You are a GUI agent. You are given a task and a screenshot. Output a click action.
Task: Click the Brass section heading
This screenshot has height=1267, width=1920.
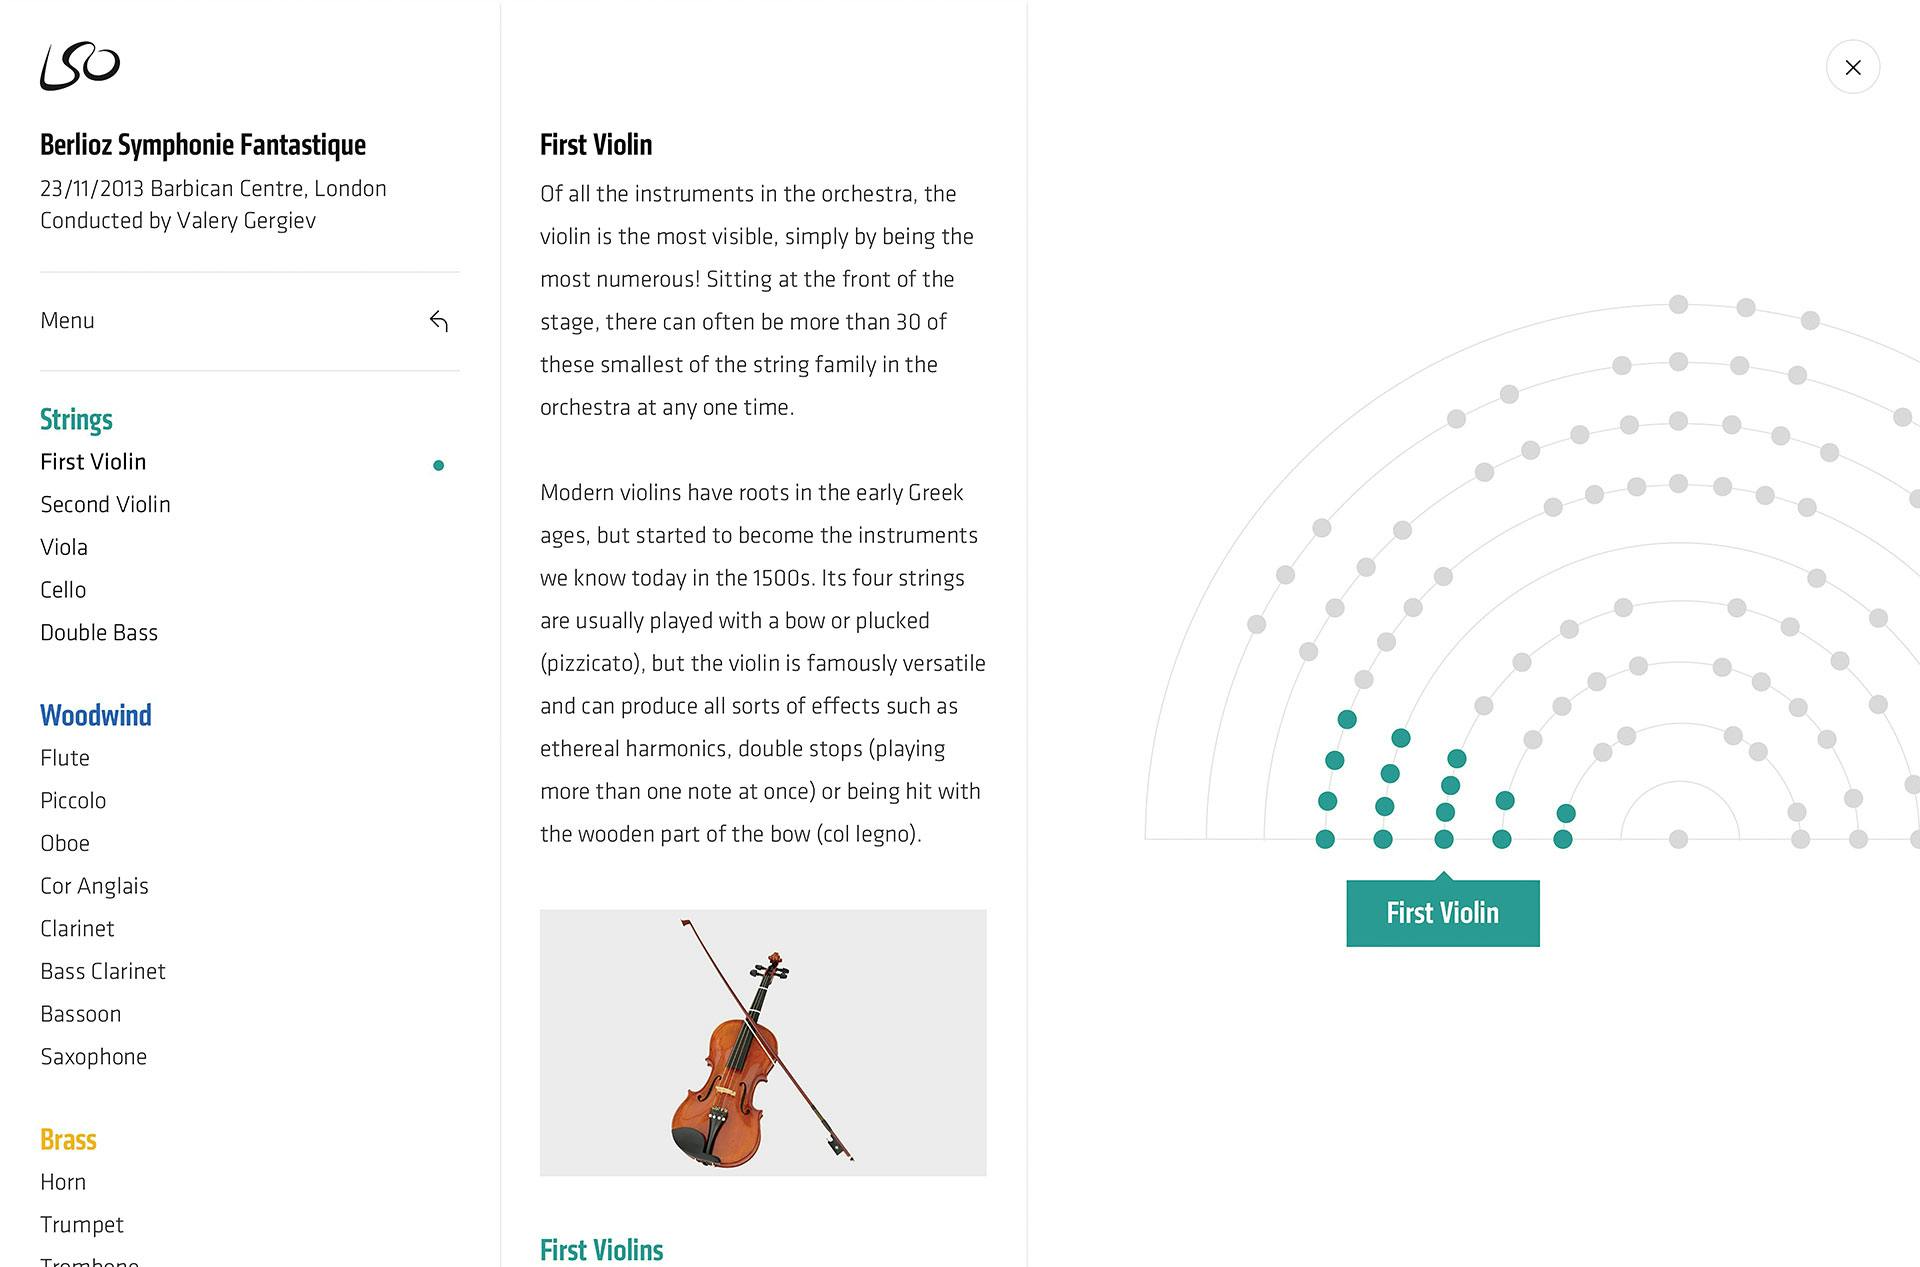[68, 1140]
